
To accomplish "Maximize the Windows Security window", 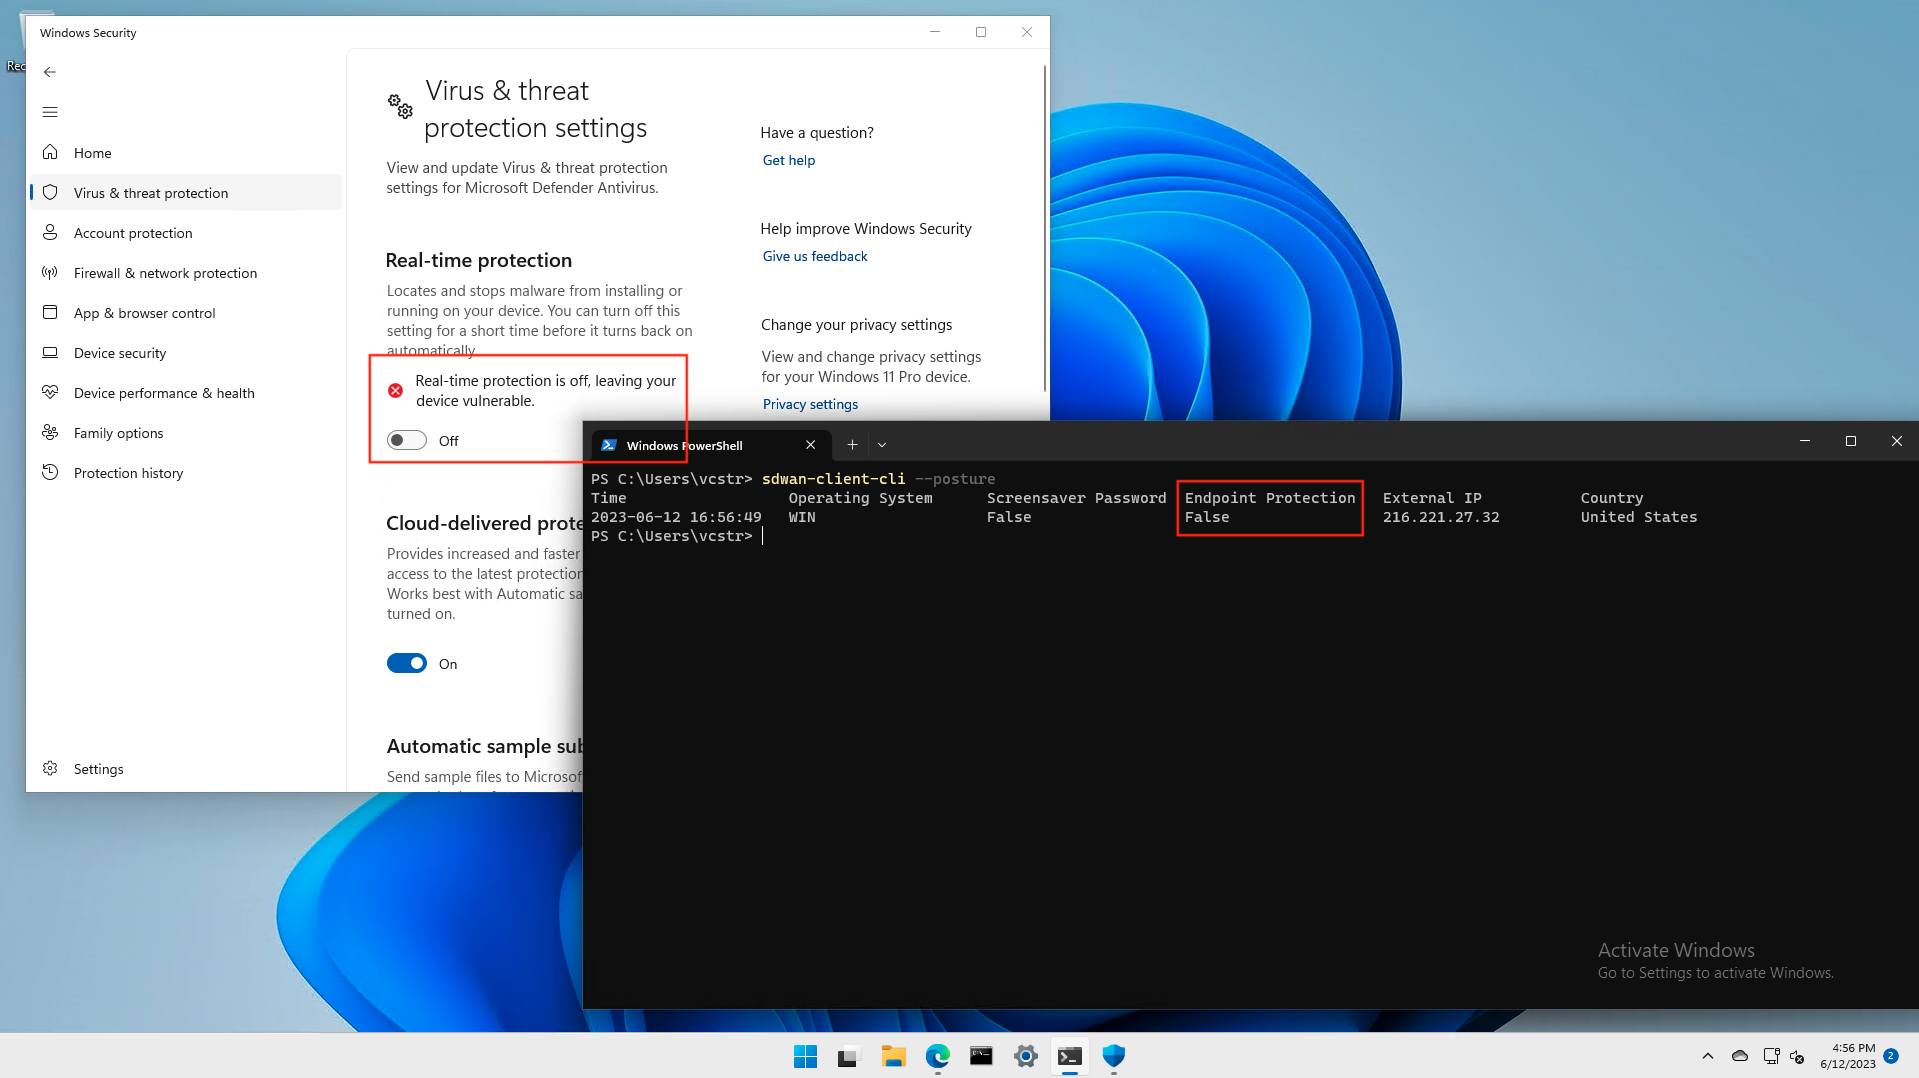I will 981,32.
